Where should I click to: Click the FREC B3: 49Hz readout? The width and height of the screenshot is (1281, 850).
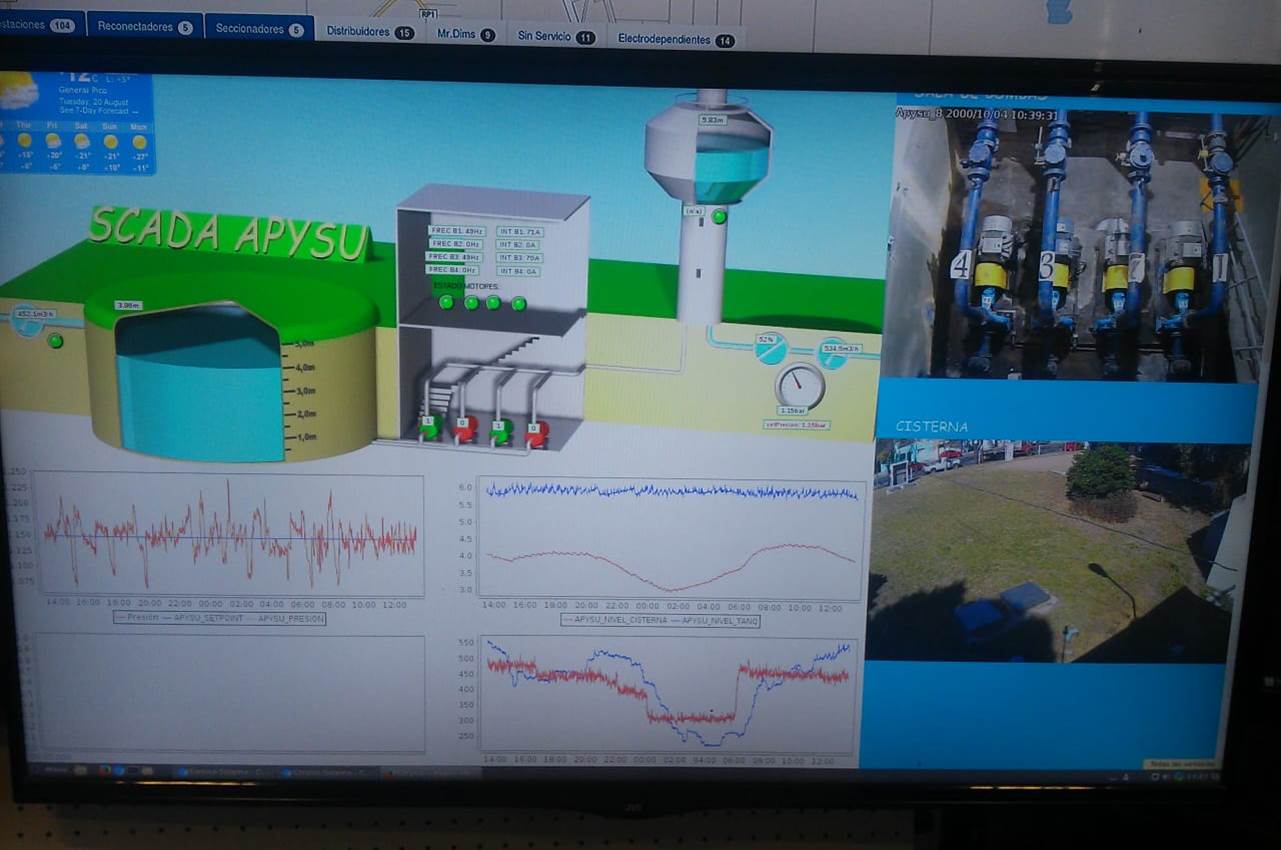click(x=454, y=257)
